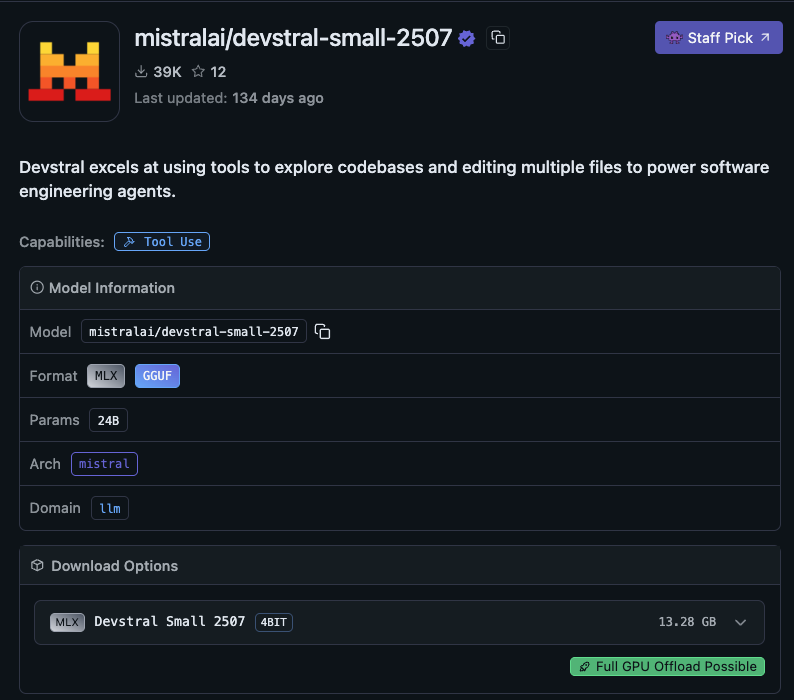Copy the model identifier in Model Information
The width and height of the screenshot is (794, 700).
(x=323, y=331)
